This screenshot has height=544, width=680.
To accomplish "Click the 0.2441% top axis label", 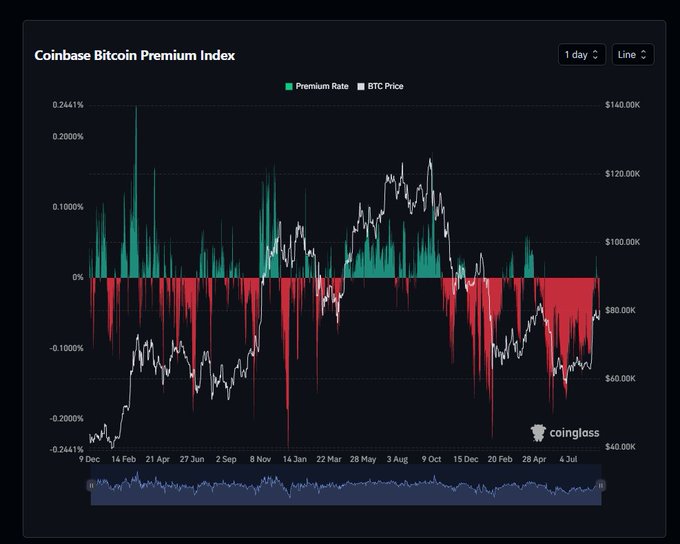I will pos(68,105).
